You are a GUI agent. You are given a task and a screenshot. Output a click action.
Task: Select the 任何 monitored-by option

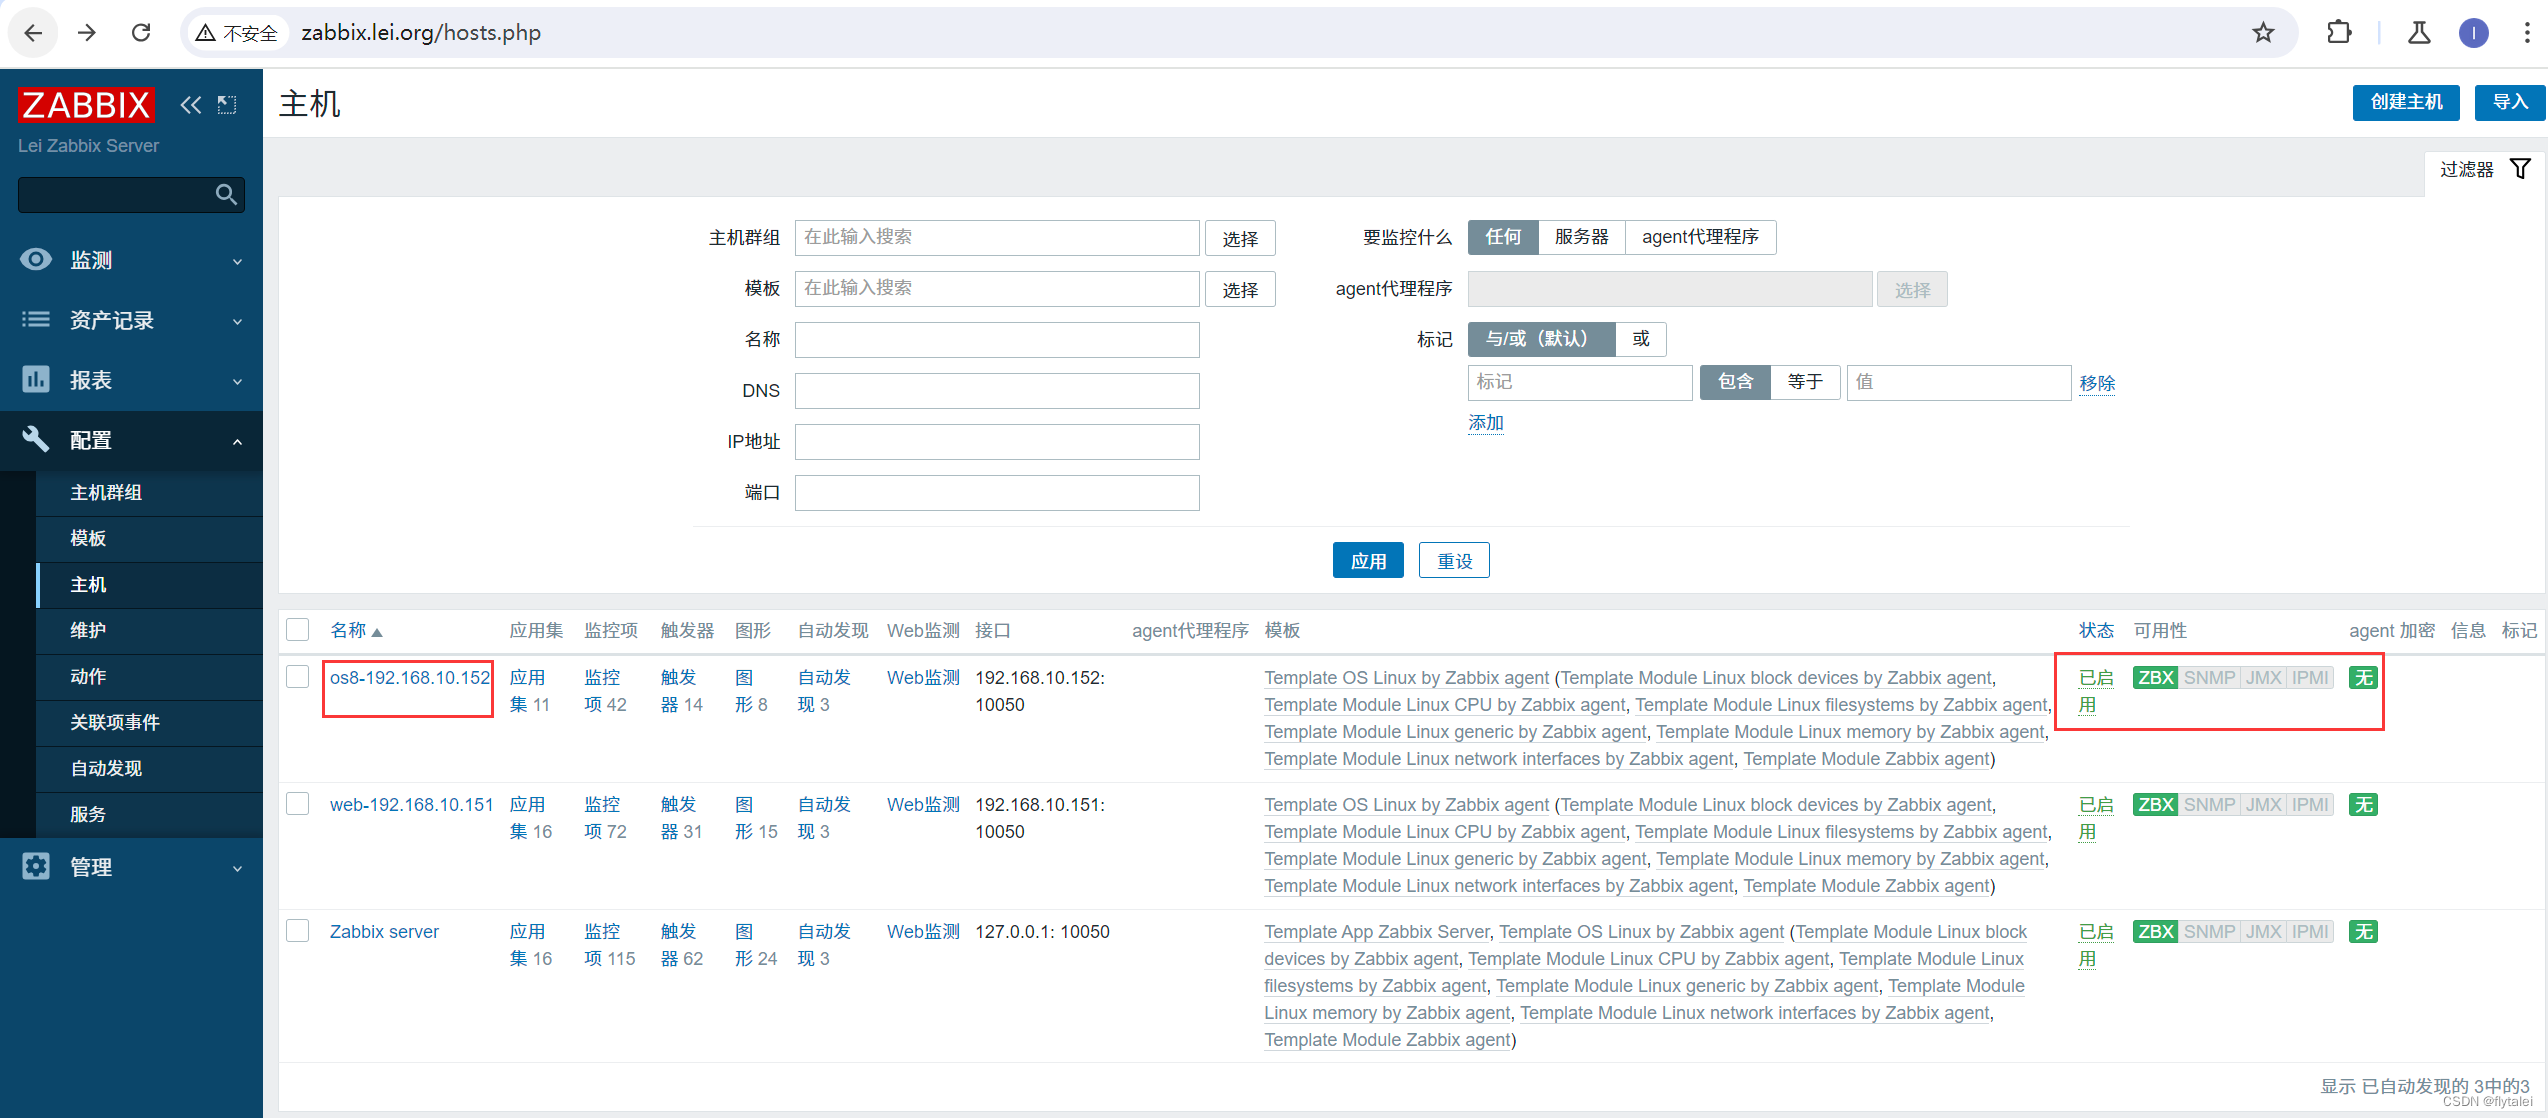(x=1503, y=237)
